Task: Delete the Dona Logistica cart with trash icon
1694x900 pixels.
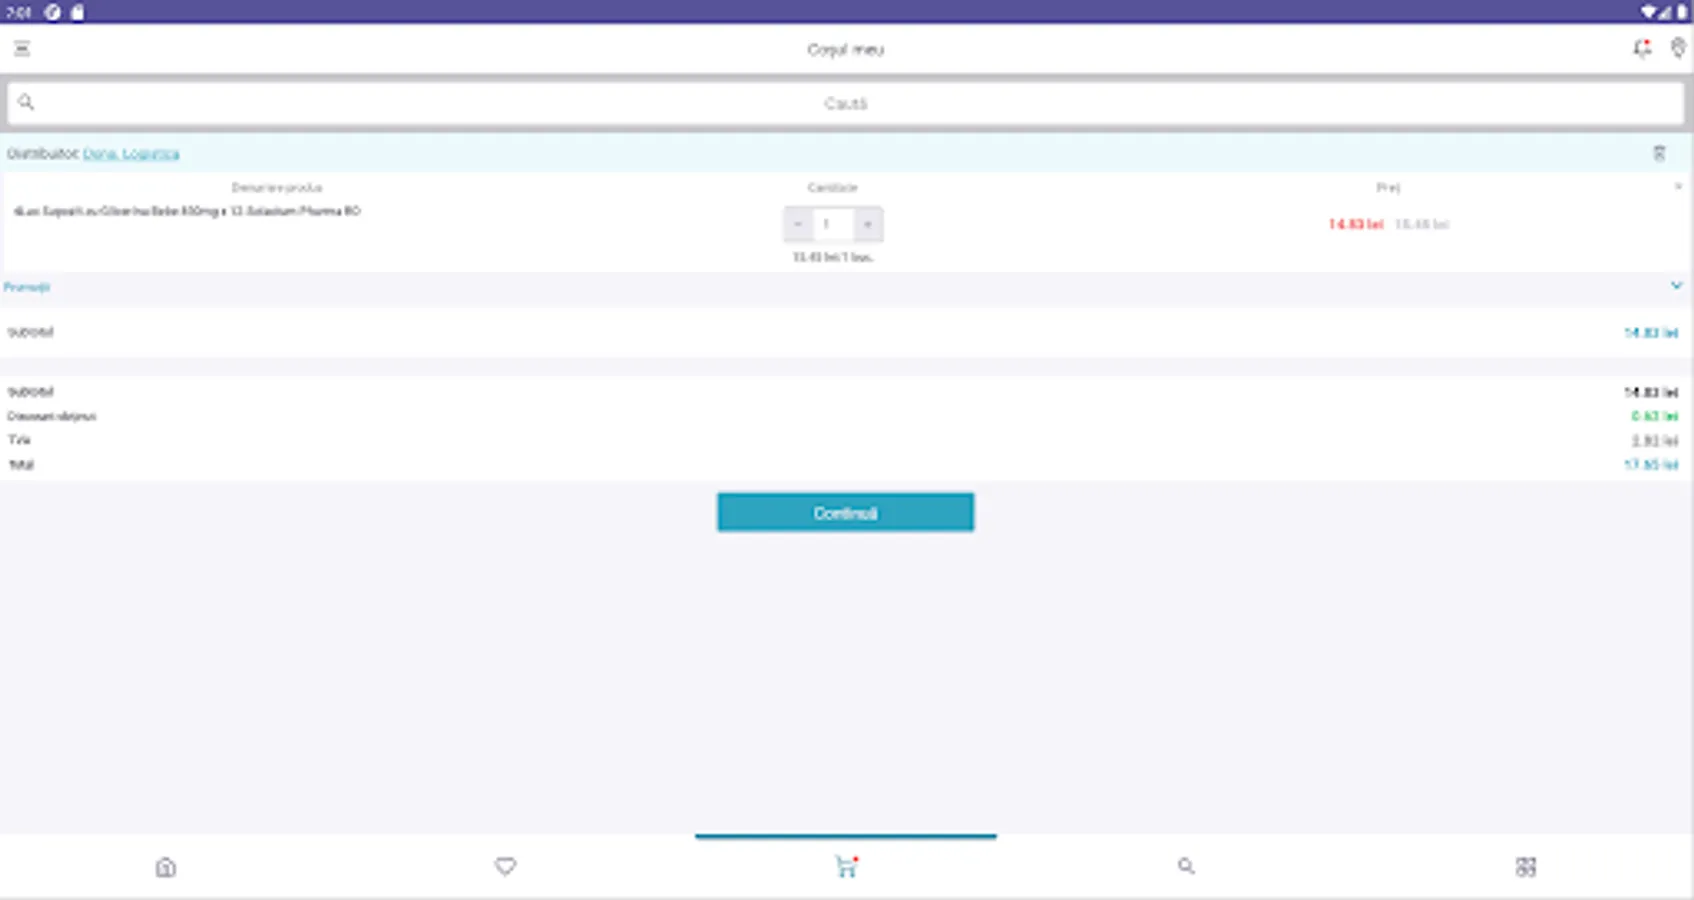Action: [x=1661, y=153]
